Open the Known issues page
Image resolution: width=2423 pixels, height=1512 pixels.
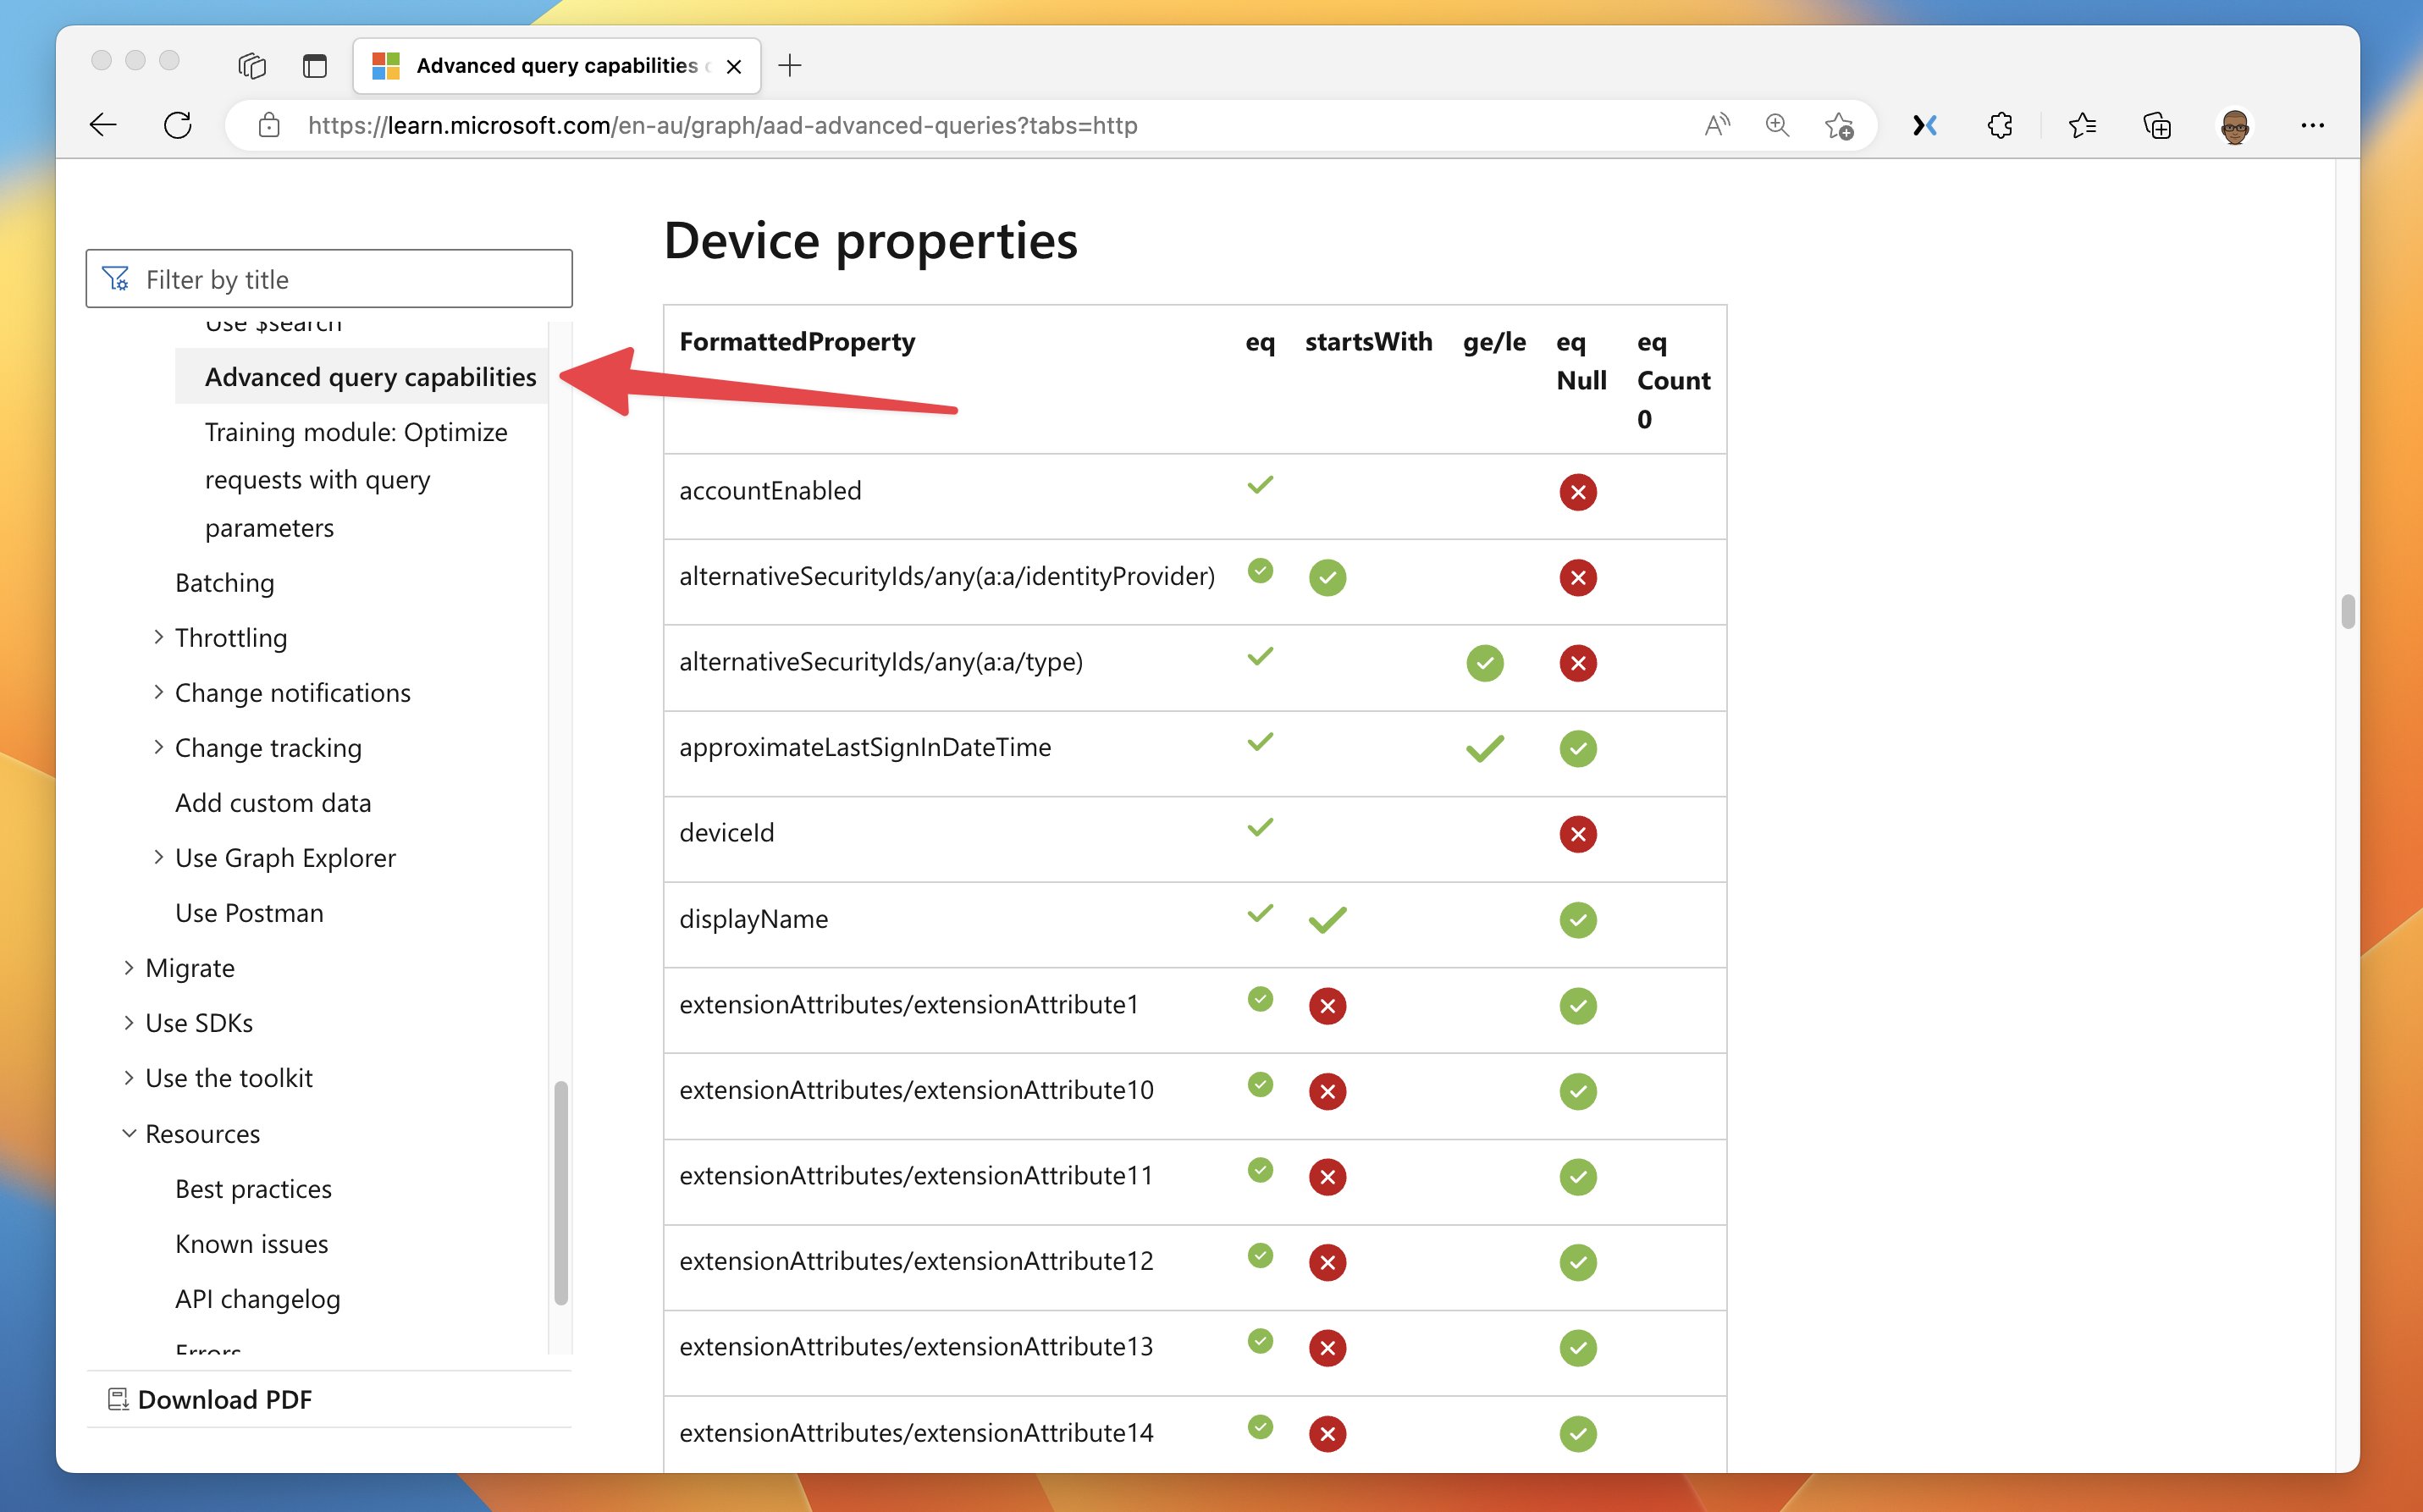pos(251,1243)
